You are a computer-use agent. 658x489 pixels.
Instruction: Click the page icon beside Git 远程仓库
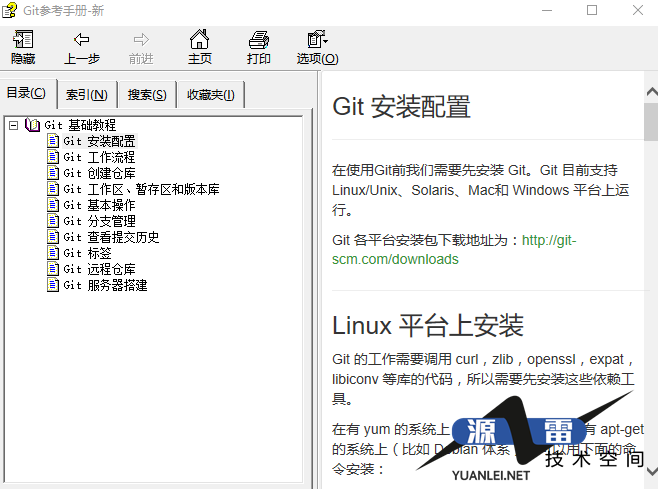pyautogui.click(x=53, y=269)
